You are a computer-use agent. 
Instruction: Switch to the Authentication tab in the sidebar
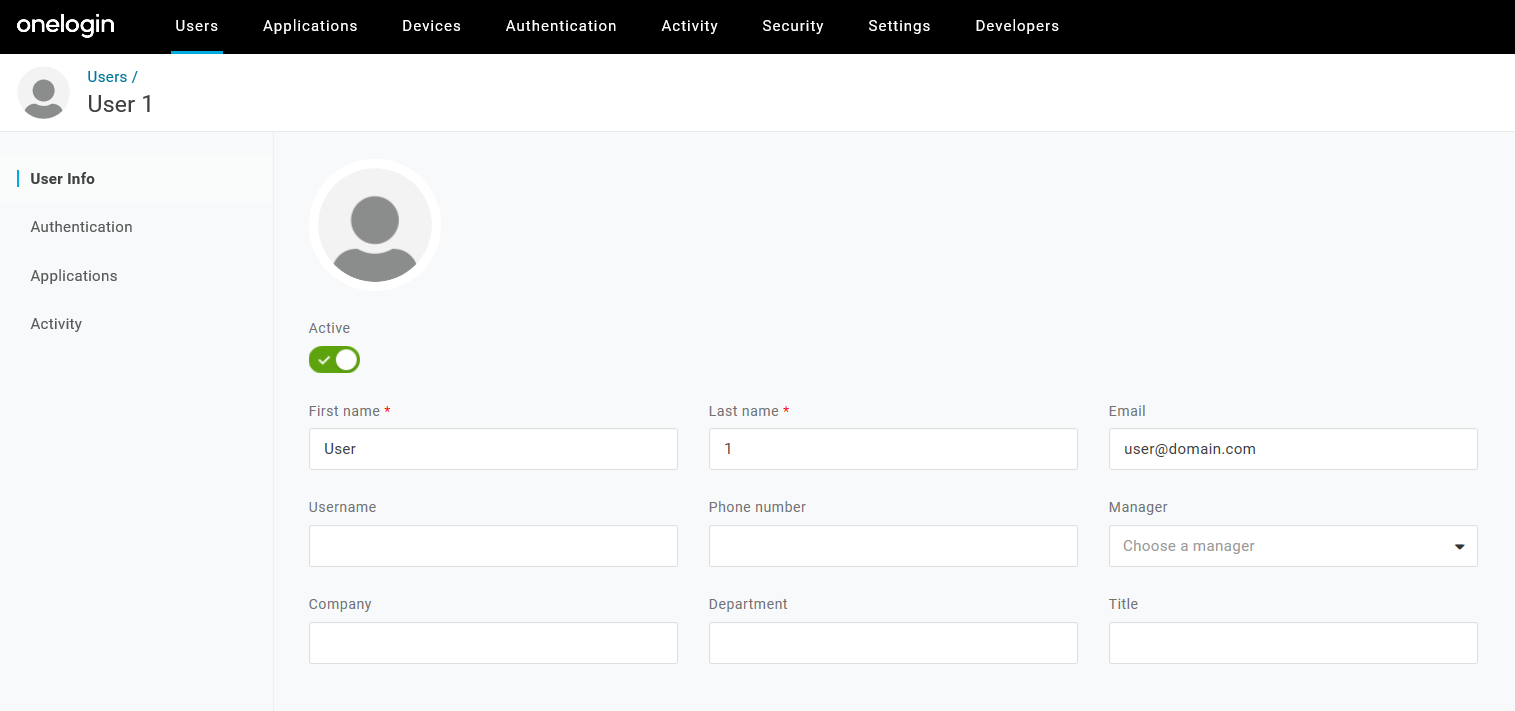tap(81, 227)
